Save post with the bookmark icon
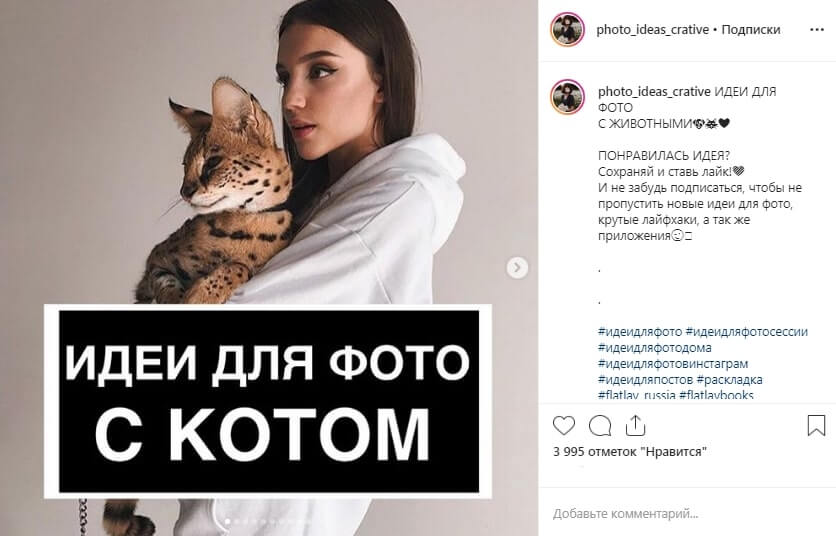 point(816,426)
